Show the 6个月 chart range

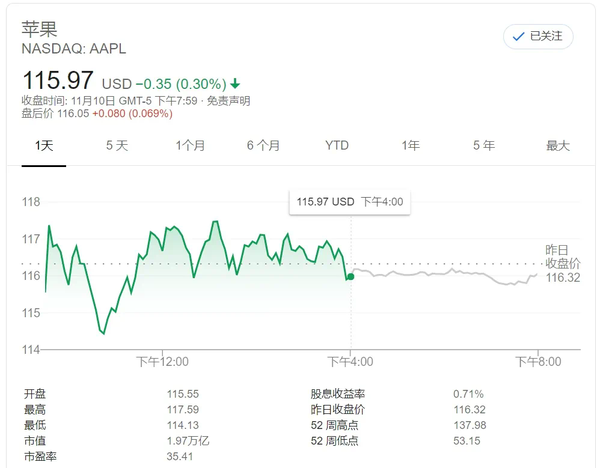[x=263, y=145]
